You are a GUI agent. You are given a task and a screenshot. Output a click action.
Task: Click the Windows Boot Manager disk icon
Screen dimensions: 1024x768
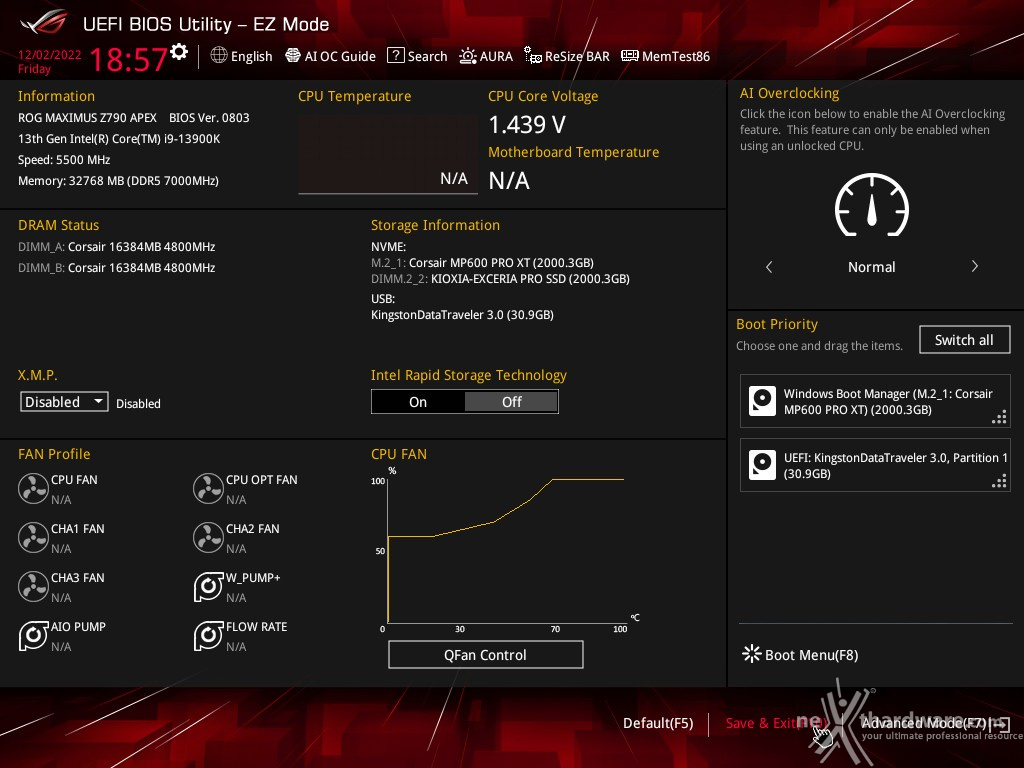click(762, 401)
